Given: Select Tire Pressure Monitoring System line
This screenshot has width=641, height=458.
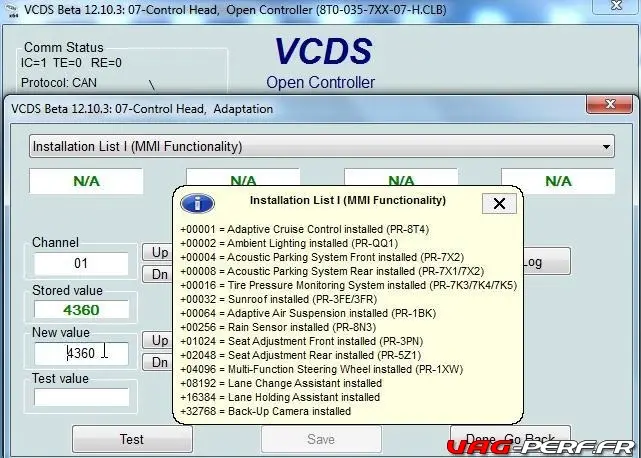Looking at the screenshot, I should (349, 285).
